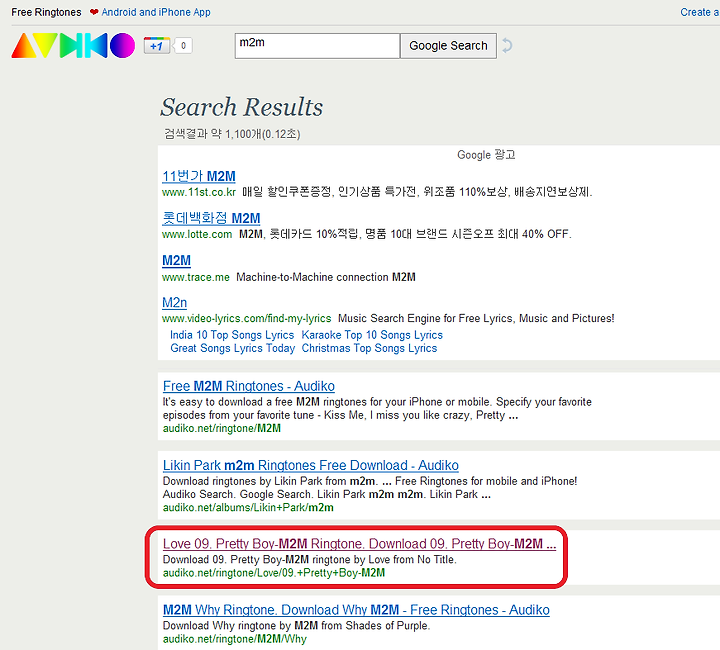The image size is (720, 650).
Task: Open the M2M trace.me ad link
Action: click(x=176, y=260)
